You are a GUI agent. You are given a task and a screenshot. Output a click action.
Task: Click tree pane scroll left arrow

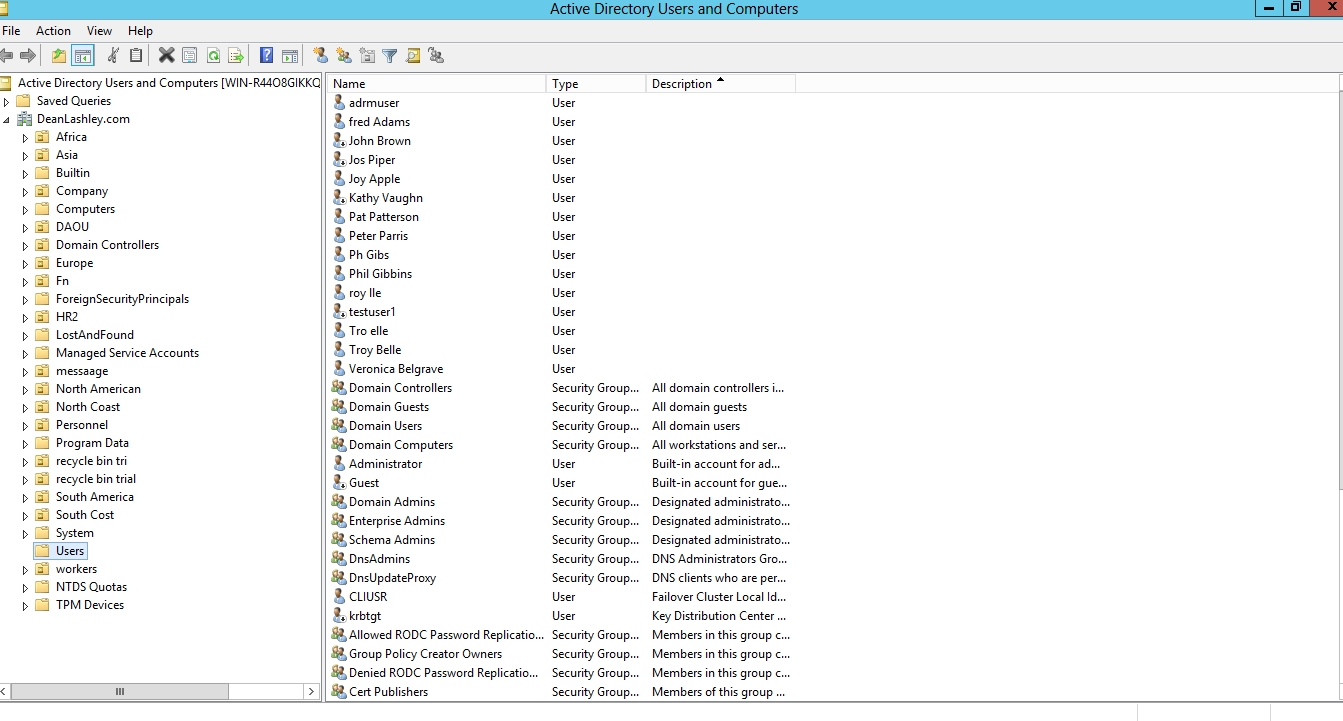click(6, 691)
